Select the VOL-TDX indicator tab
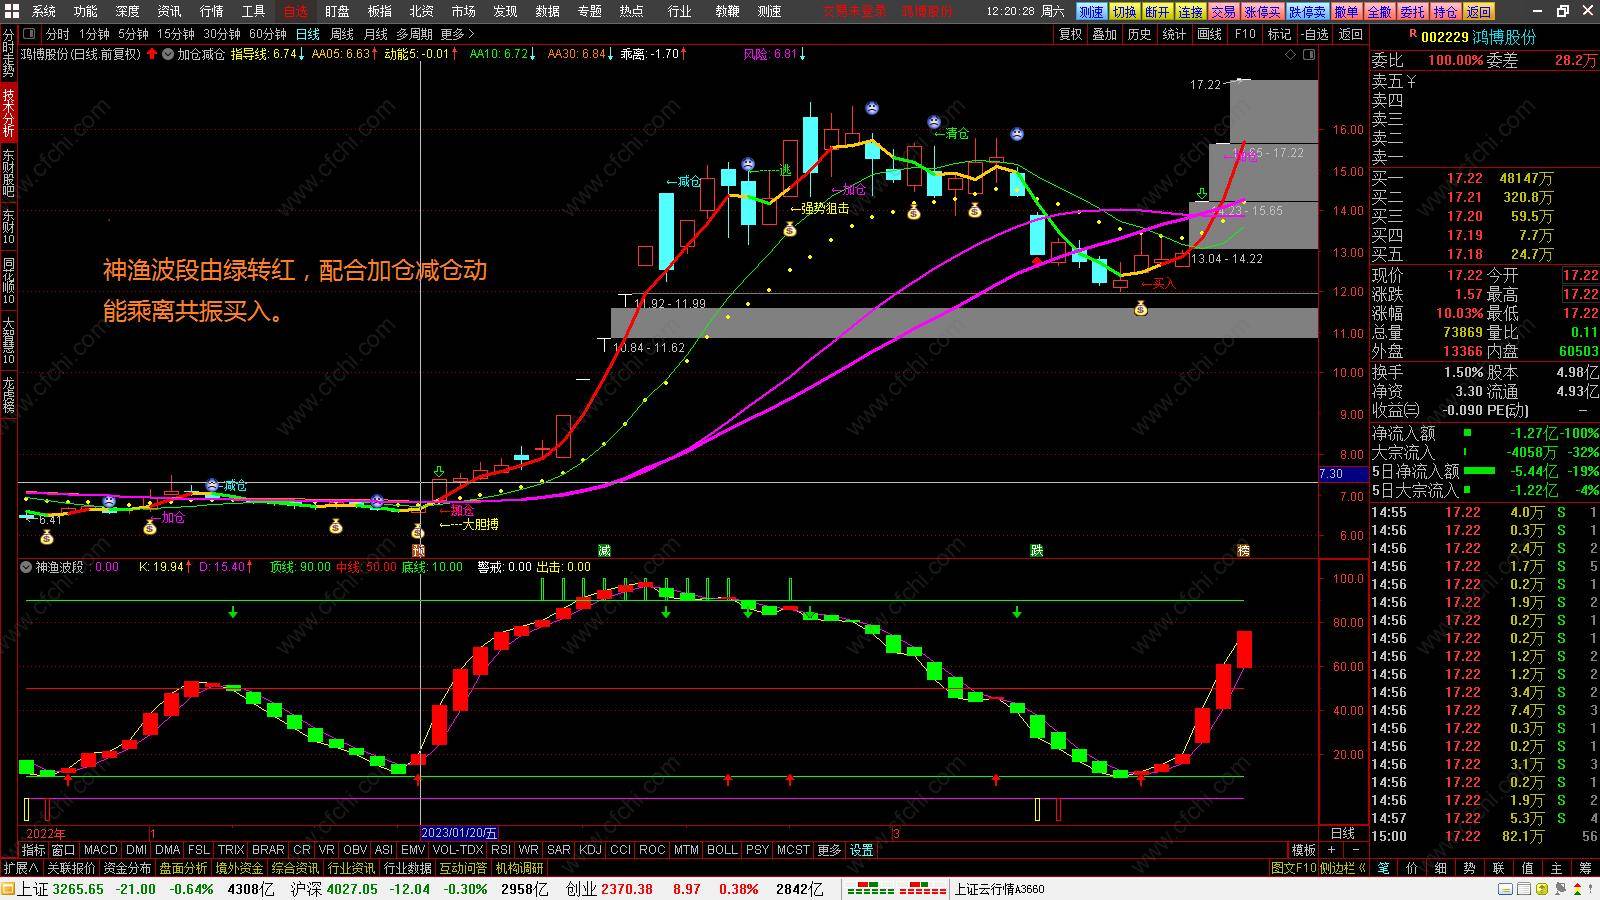Screen dimensions: 1600x900 (x=458, y=850)
